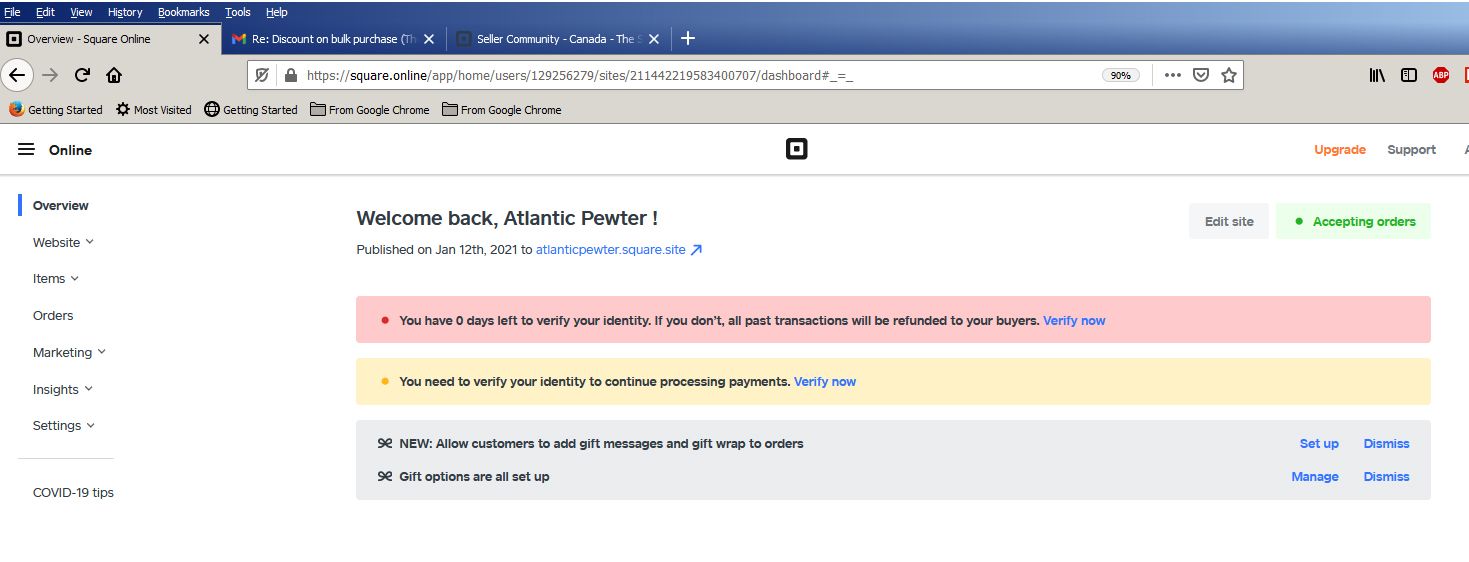Expand the Insights sidebar section
The height and width of the screenshot is (562, 1469).
(x=62, y=389)
